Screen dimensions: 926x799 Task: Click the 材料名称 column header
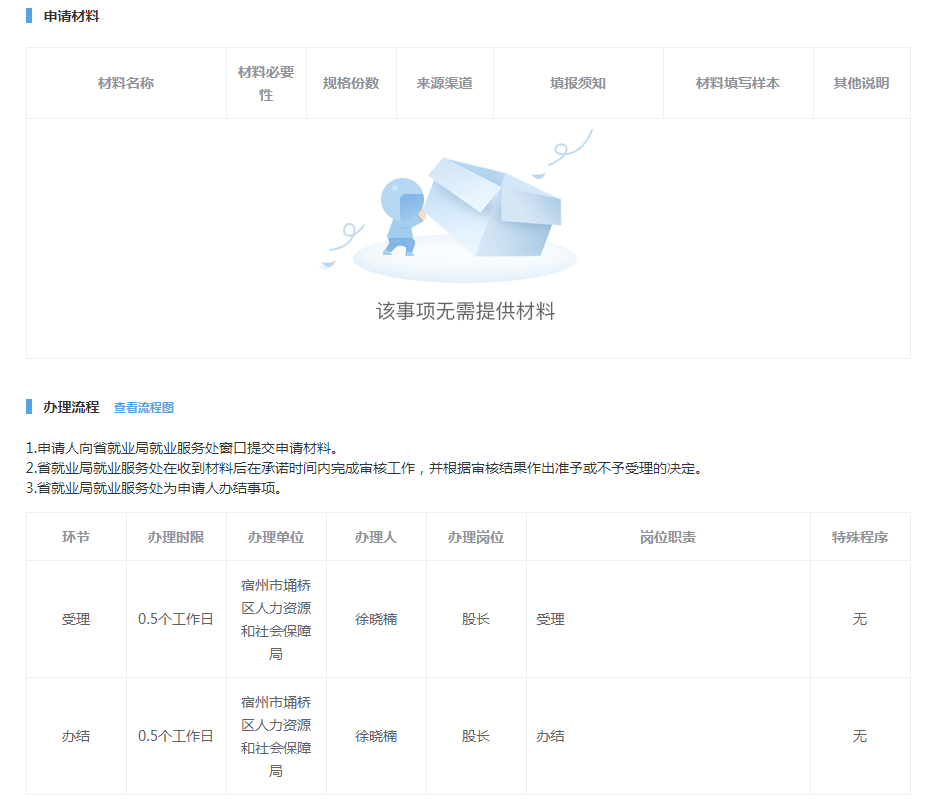pyautogui.click(x=126, y=83)
